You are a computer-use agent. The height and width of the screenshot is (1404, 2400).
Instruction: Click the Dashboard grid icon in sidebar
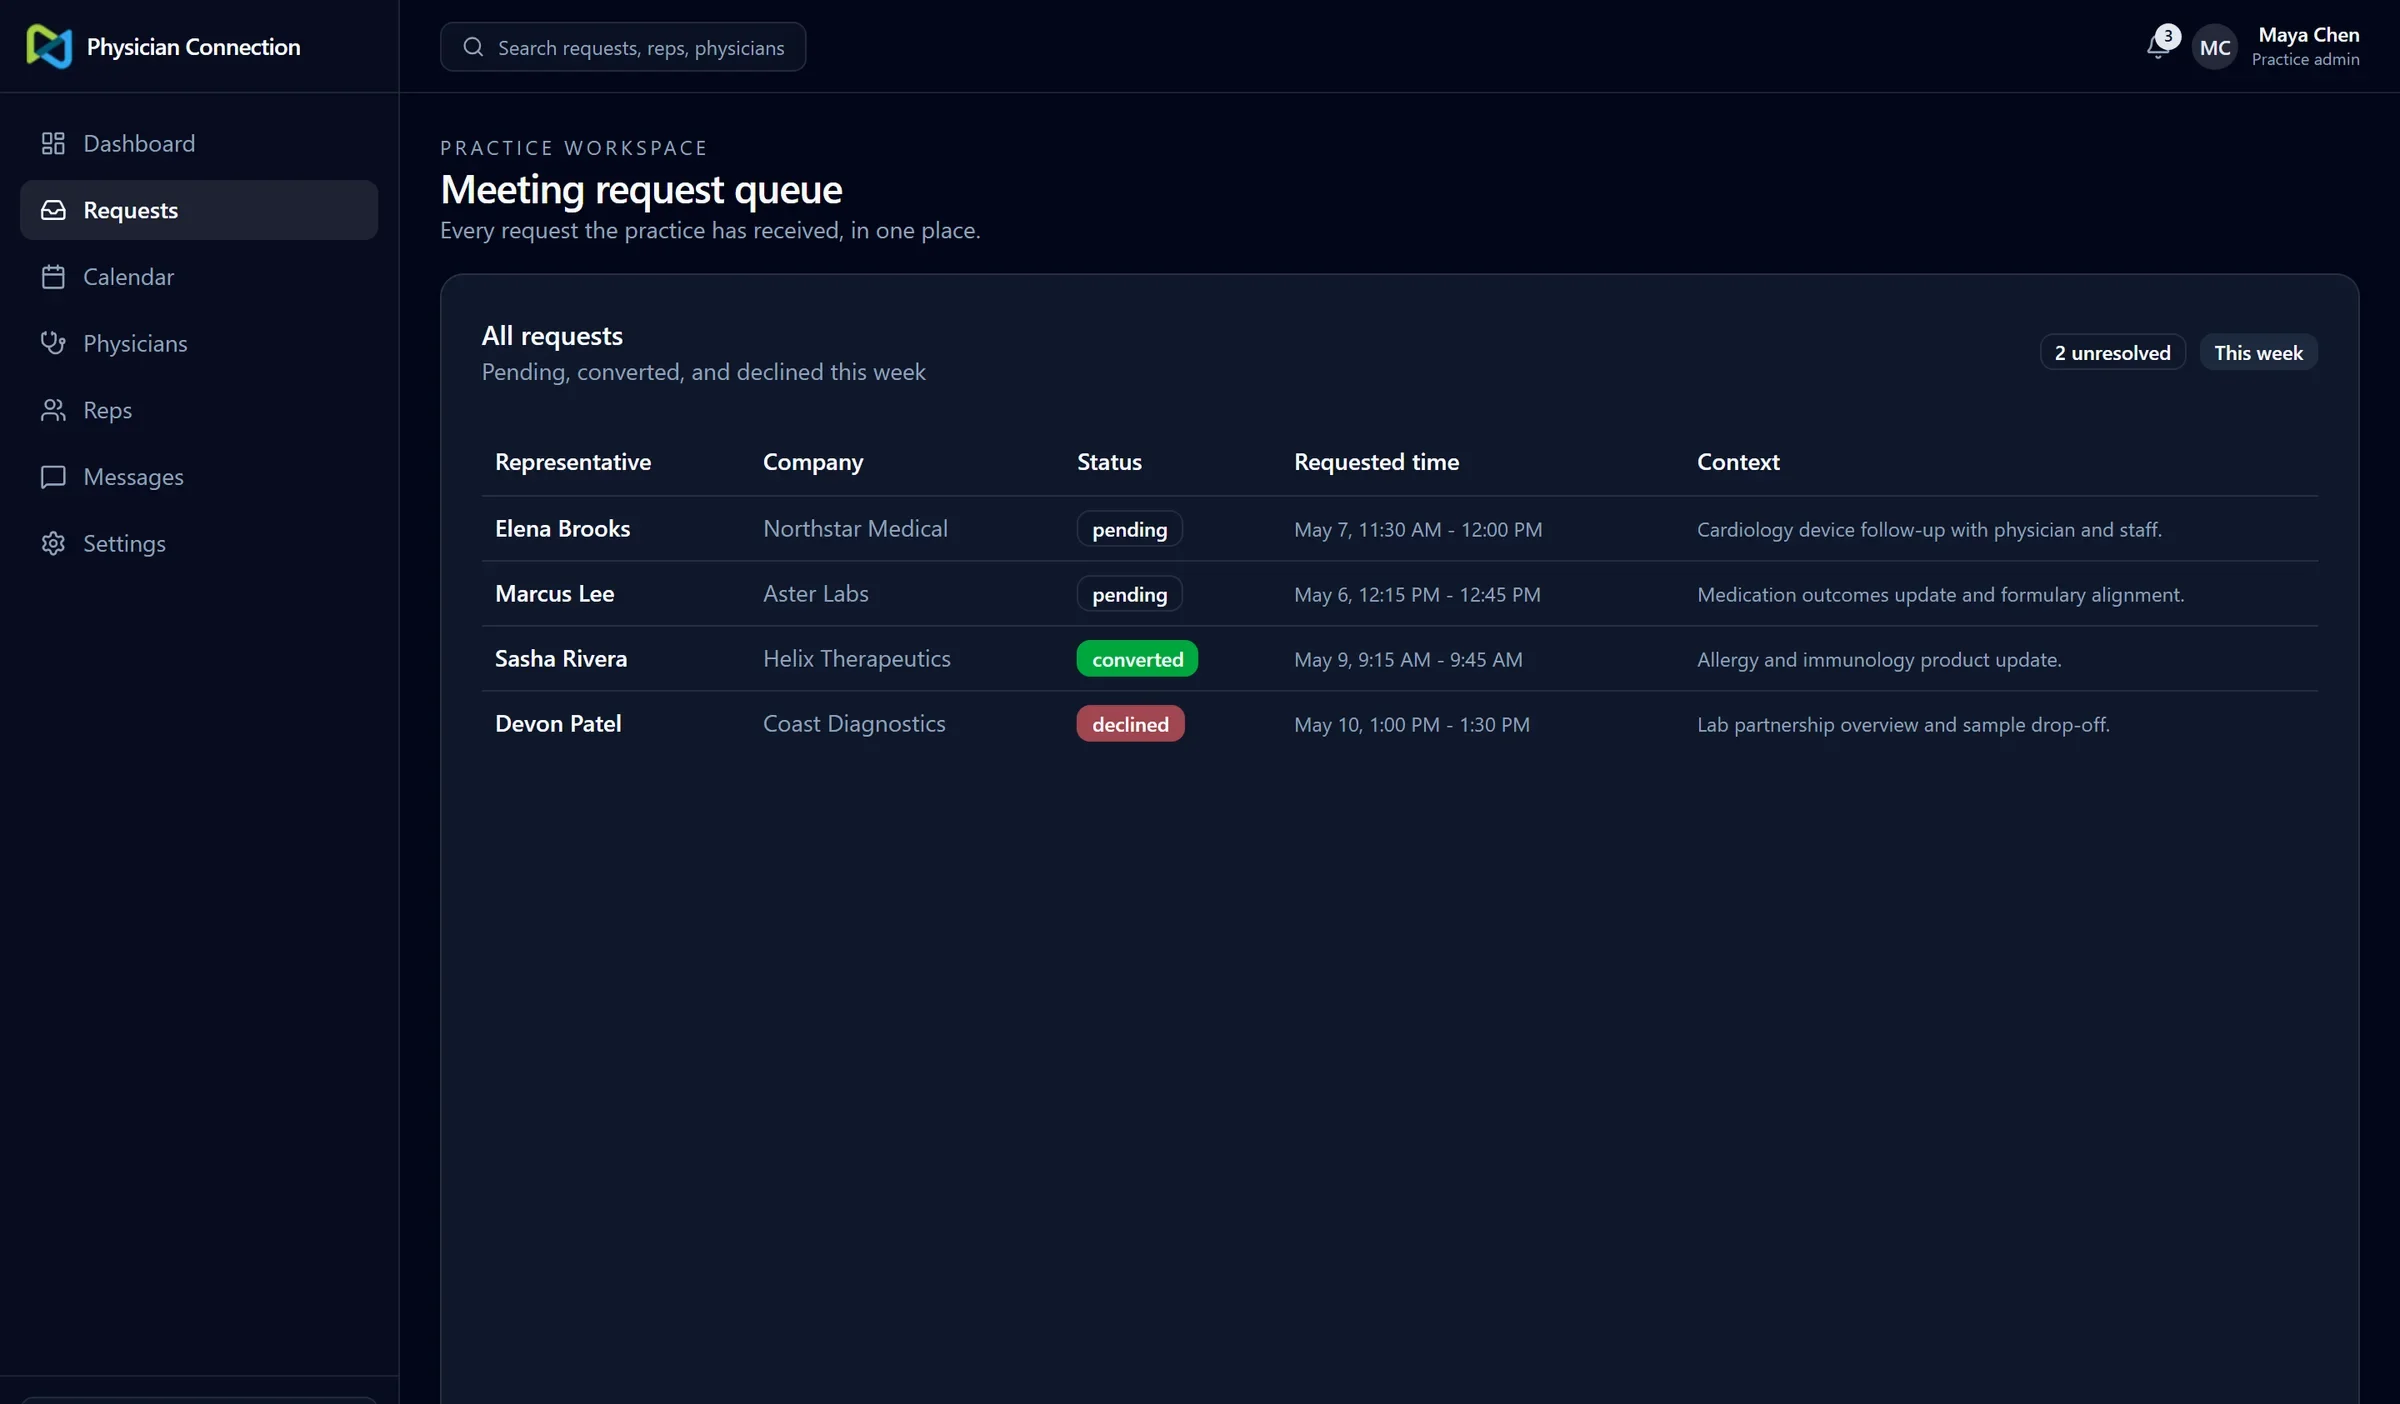tap(53, 143)
